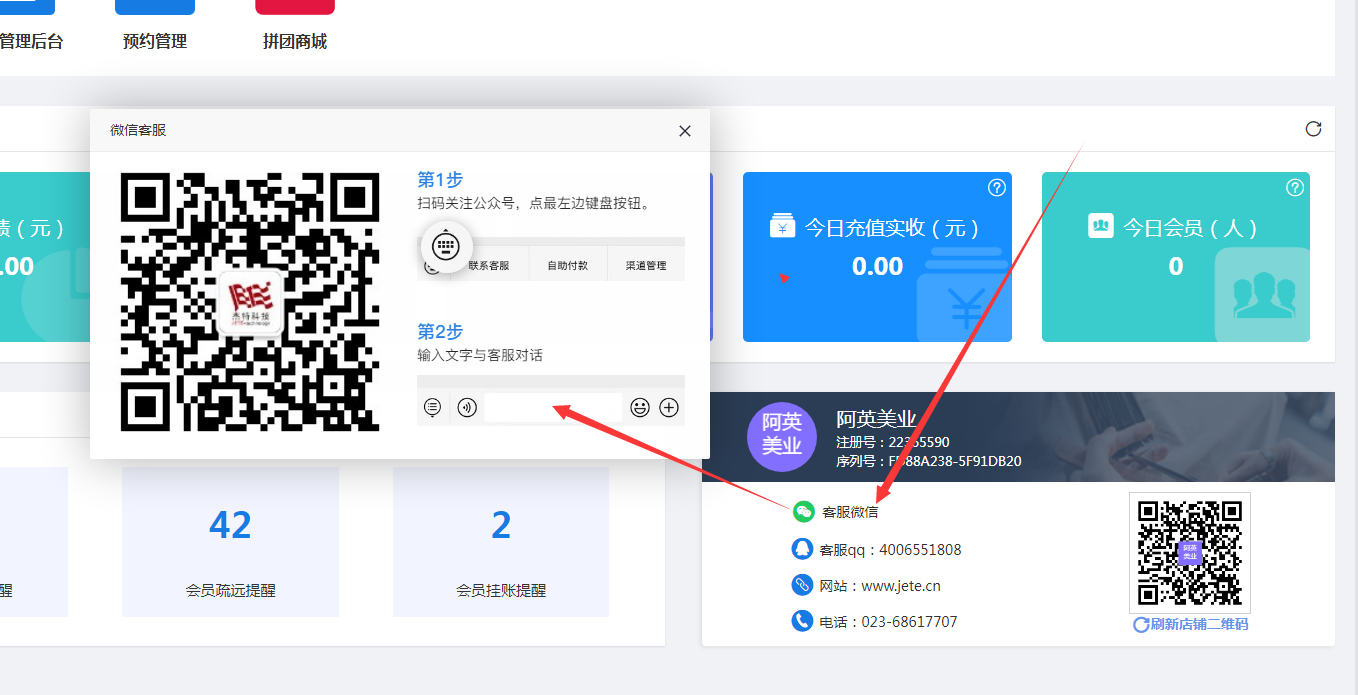
Task: Click the members icon beside 今日会员
Action: pyautogui.click(x=1100, y=226)
